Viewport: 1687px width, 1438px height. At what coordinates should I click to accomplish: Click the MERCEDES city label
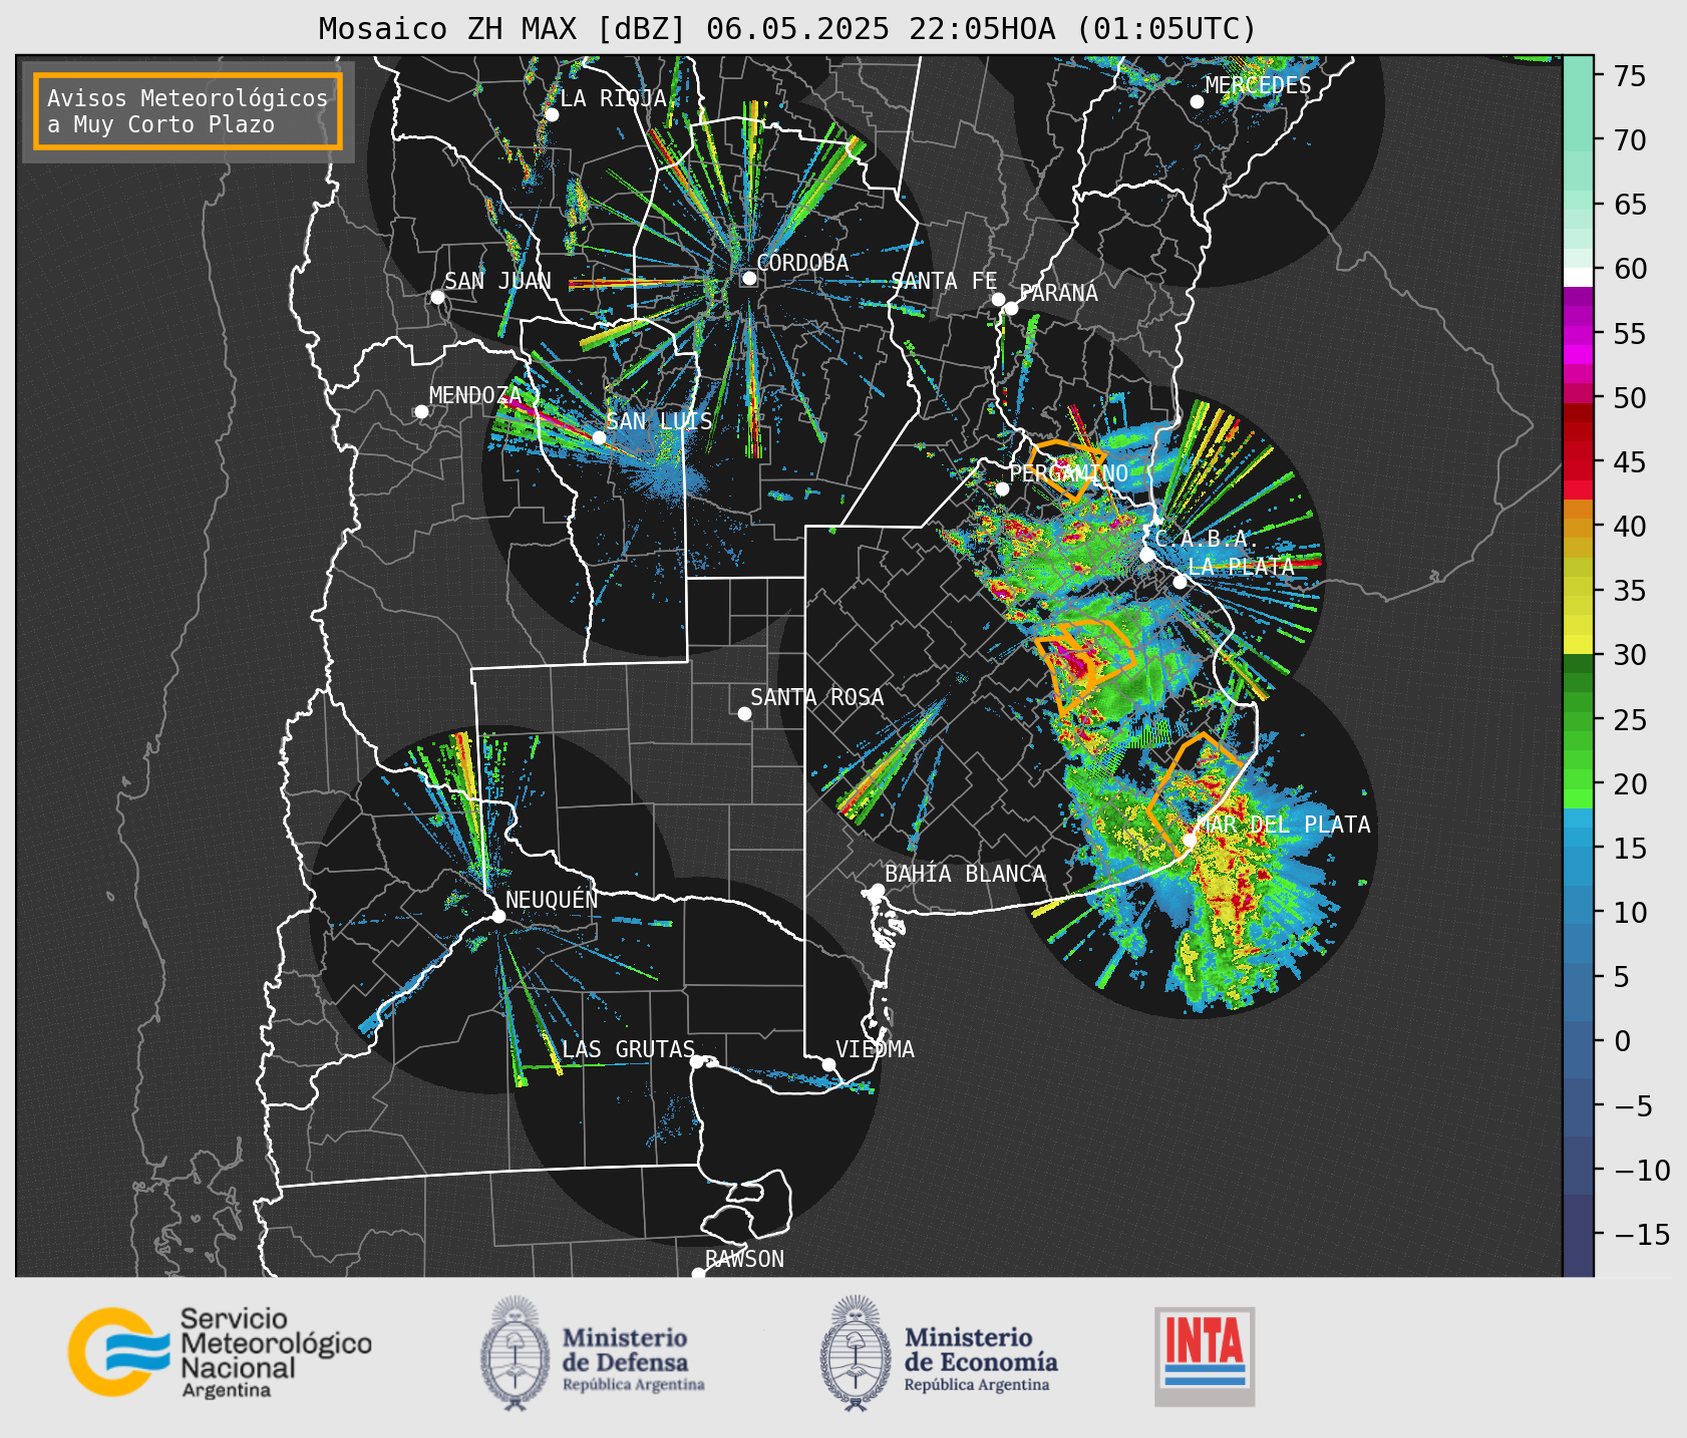(1257, 86)
